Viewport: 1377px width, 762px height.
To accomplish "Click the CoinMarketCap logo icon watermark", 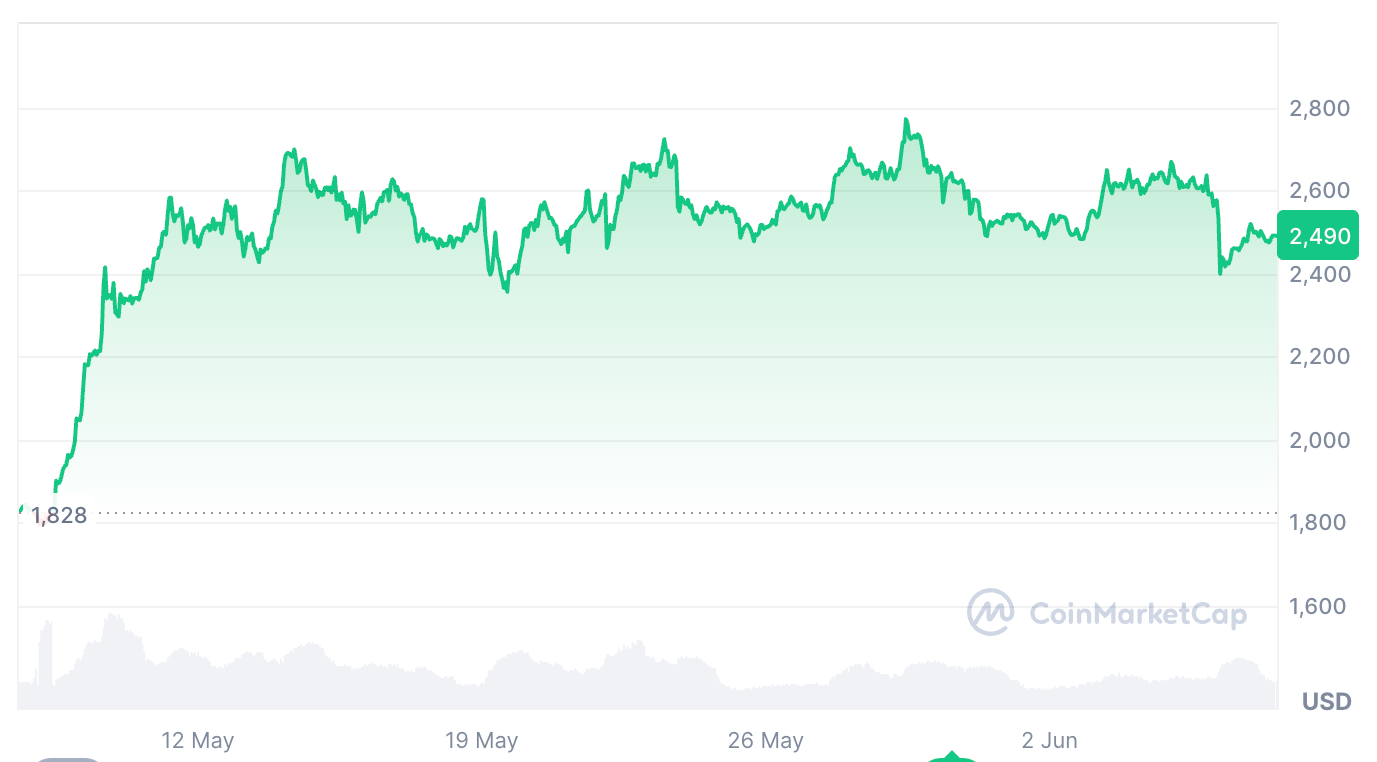I will 990,612.
